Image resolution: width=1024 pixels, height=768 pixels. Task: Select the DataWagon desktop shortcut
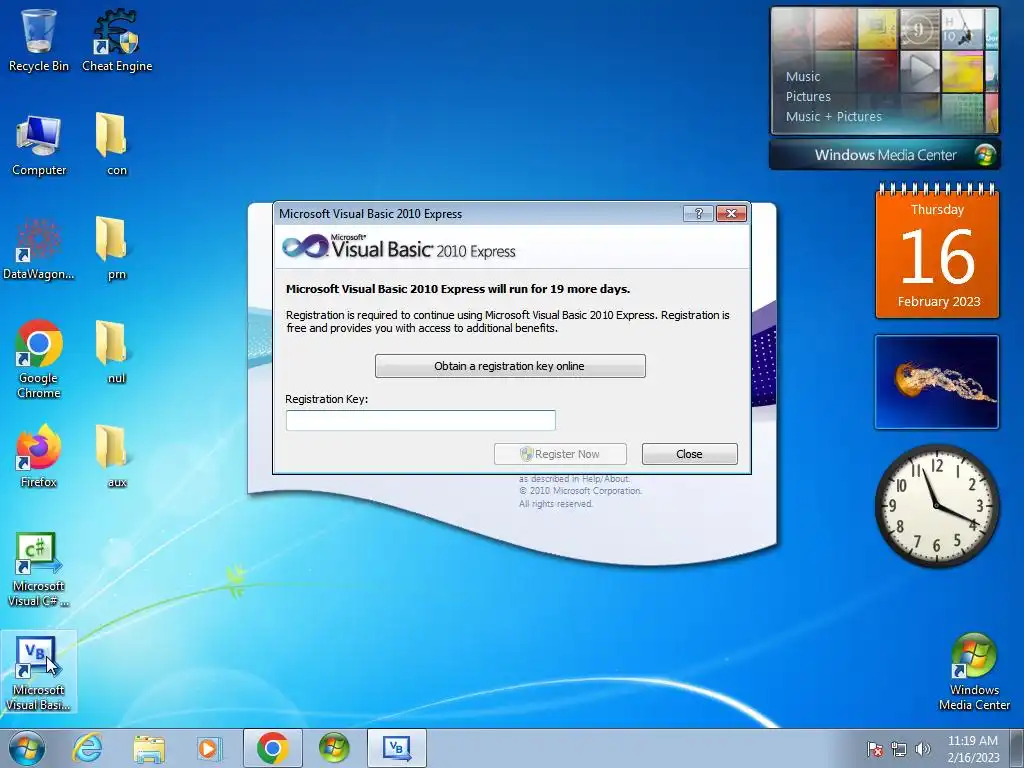39,248
